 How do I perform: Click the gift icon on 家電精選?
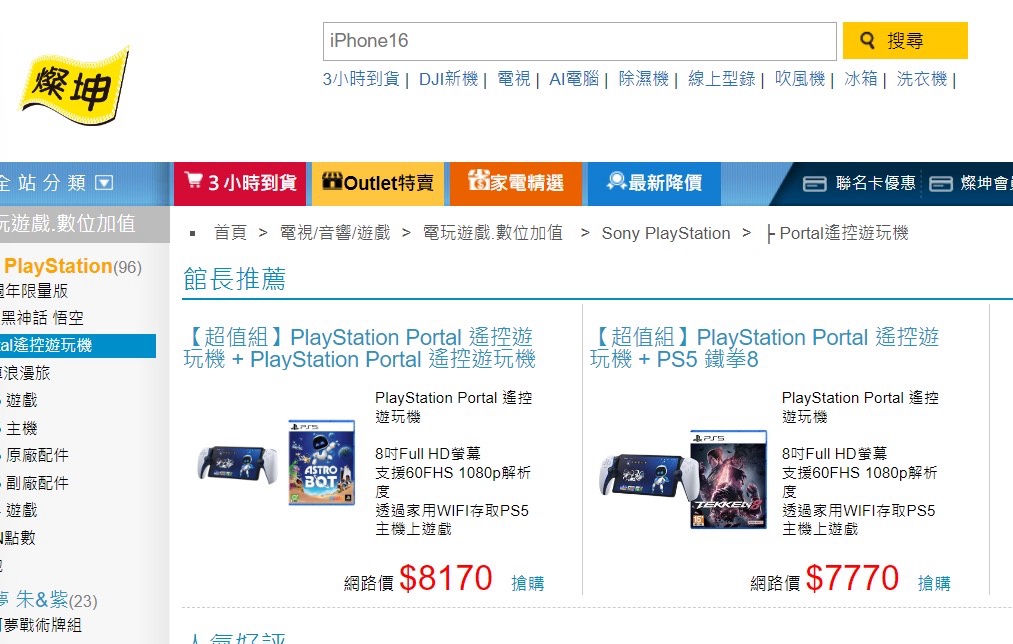pos(478,180)
